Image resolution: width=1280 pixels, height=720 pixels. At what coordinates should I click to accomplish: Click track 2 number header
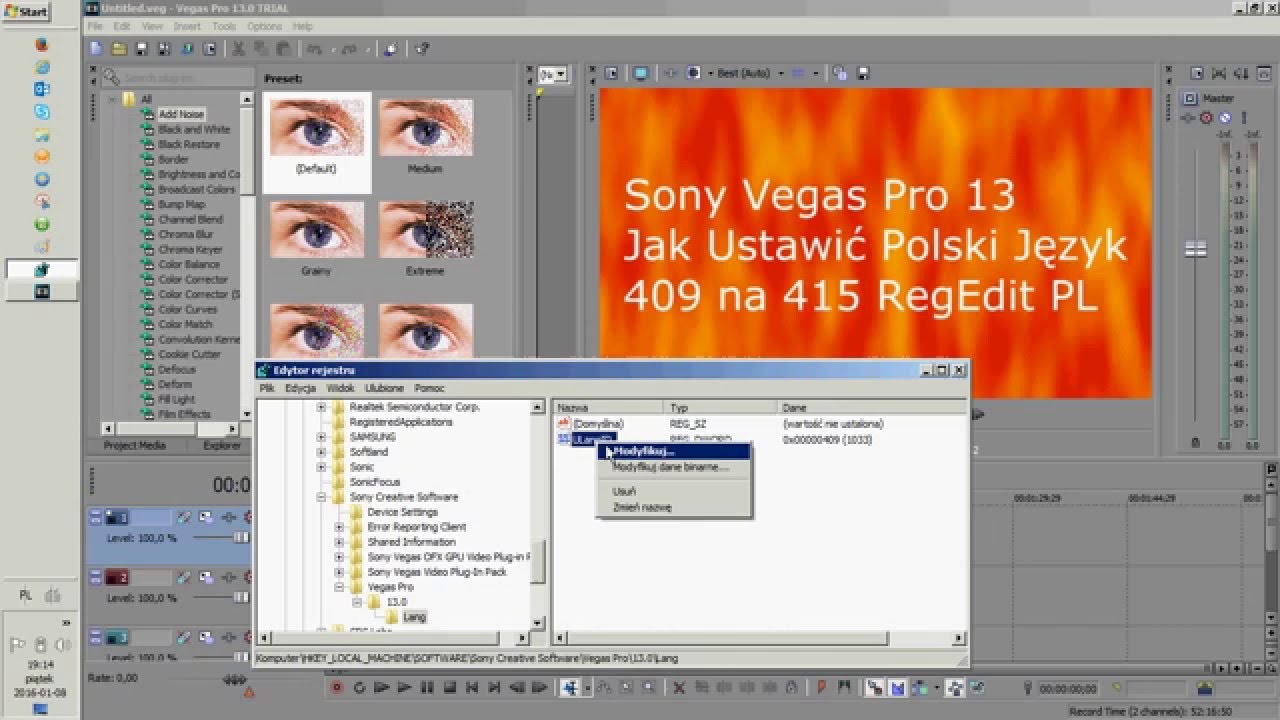click(x=117, y=577)
